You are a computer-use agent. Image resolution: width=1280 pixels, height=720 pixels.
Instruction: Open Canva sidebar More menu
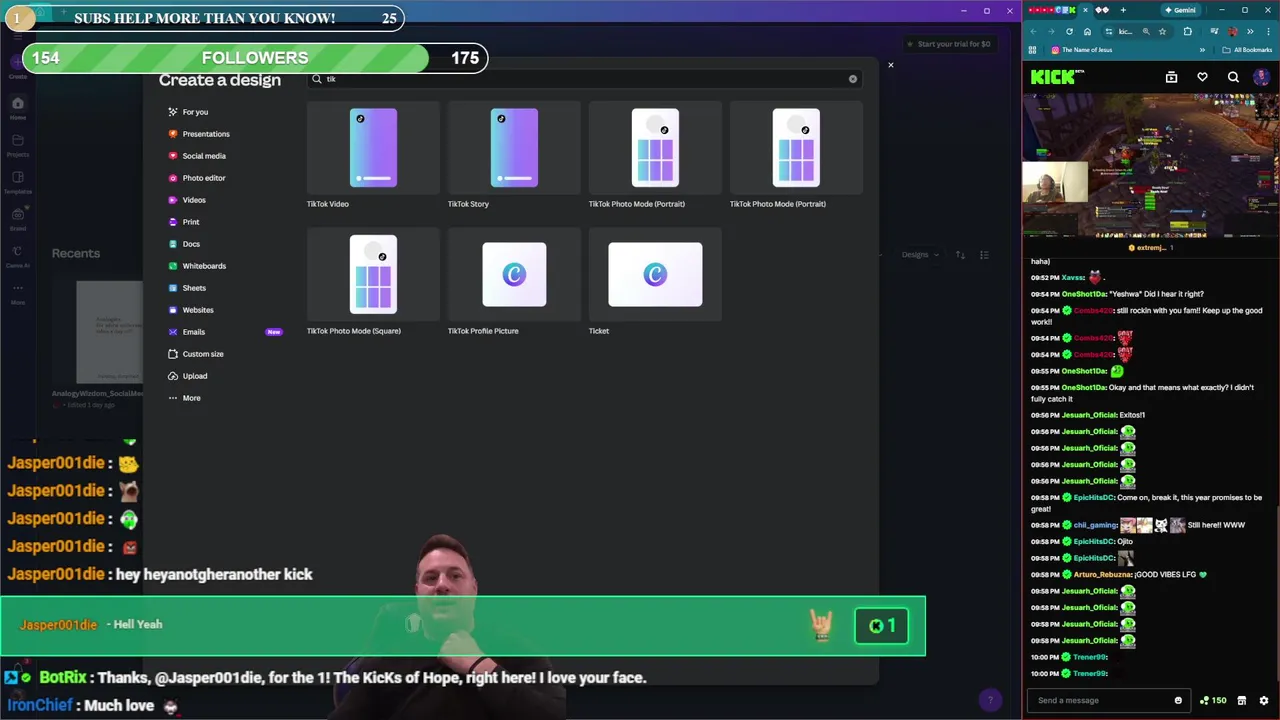pyautogui.click(x=18, y=293)
